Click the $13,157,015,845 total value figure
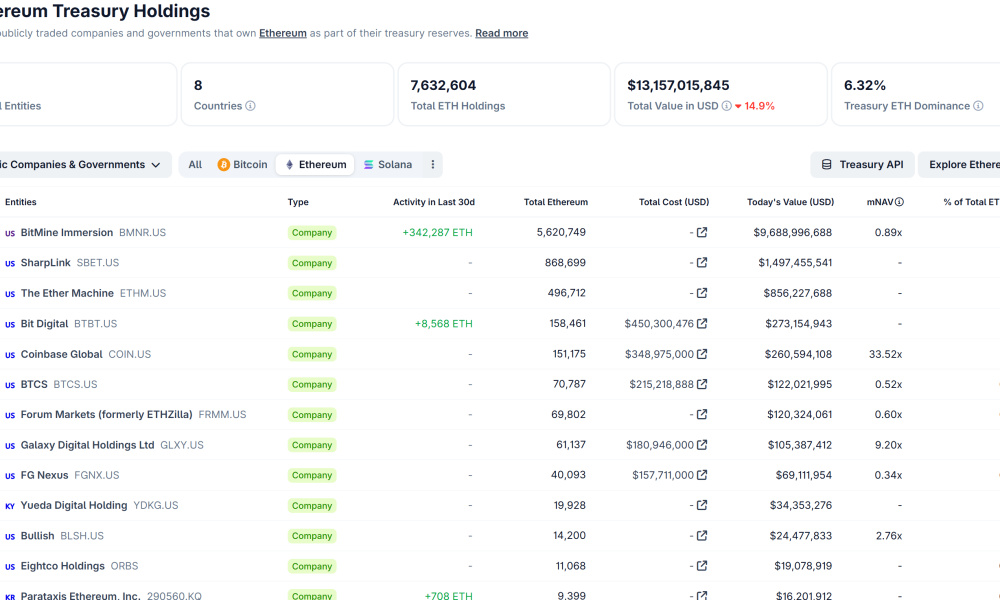 coord(678,85)
